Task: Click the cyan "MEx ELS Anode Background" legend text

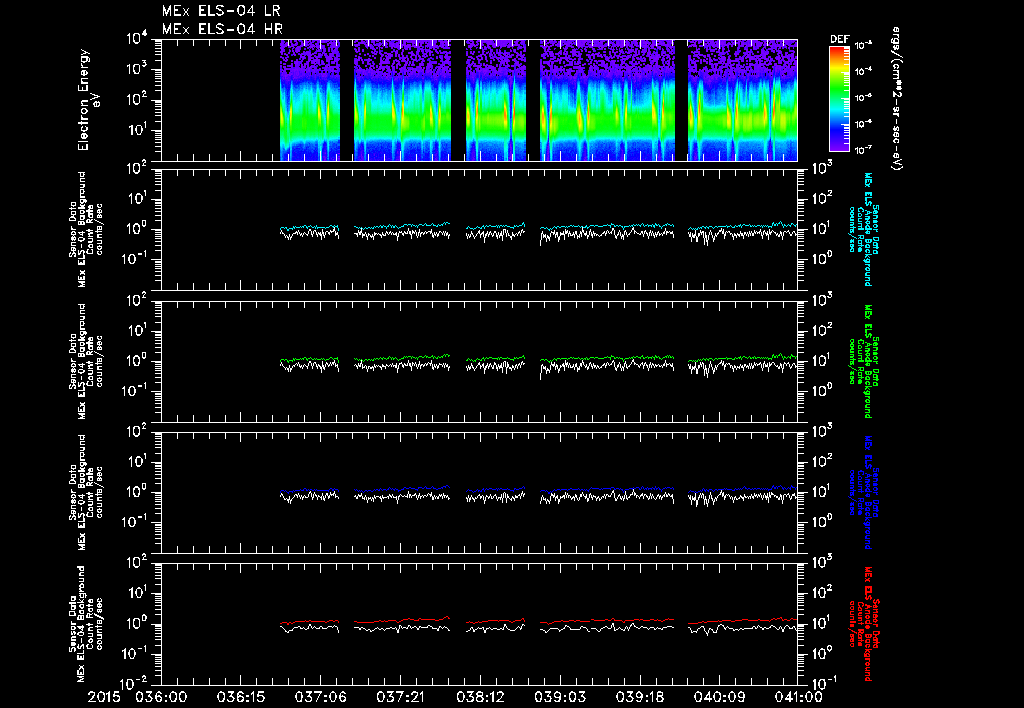Action: coord(867,229)
